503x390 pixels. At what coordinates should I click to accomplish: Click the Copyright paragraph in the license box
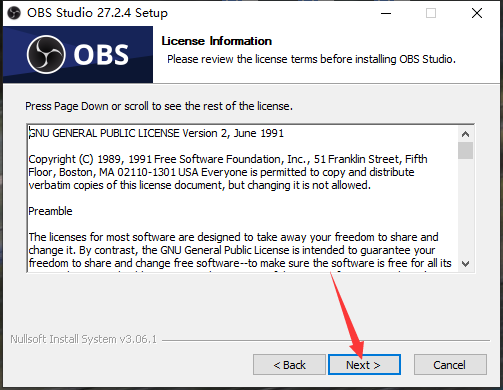pos(228,172)
